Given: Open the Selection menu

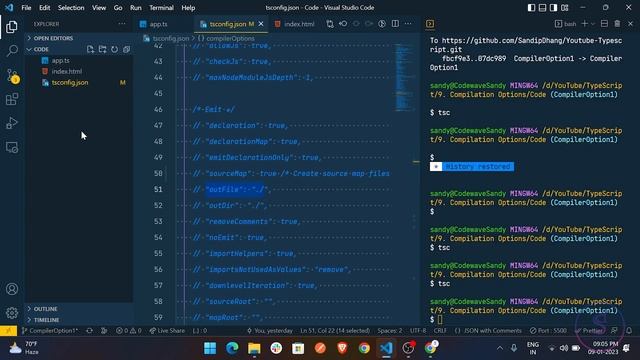Looking at the screenshot, I should (71, 8).
